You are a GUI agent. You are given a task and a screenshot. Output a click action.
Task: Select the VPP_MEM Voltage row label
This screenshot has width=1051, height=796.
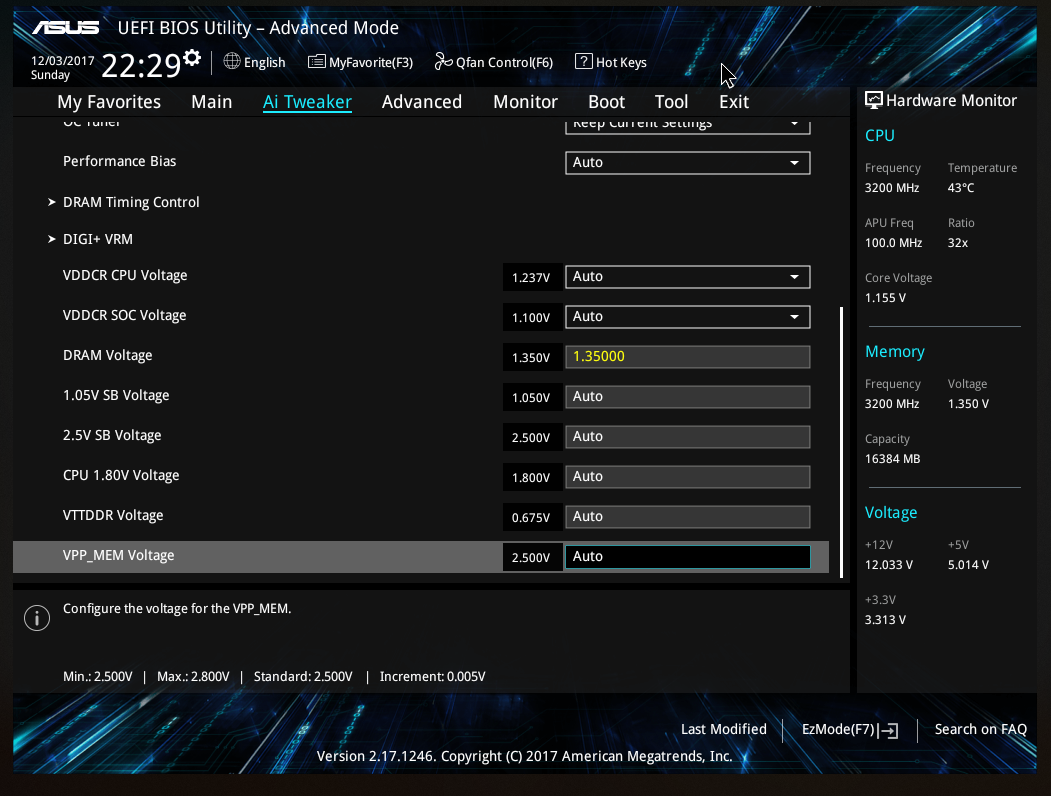point(119,555)
